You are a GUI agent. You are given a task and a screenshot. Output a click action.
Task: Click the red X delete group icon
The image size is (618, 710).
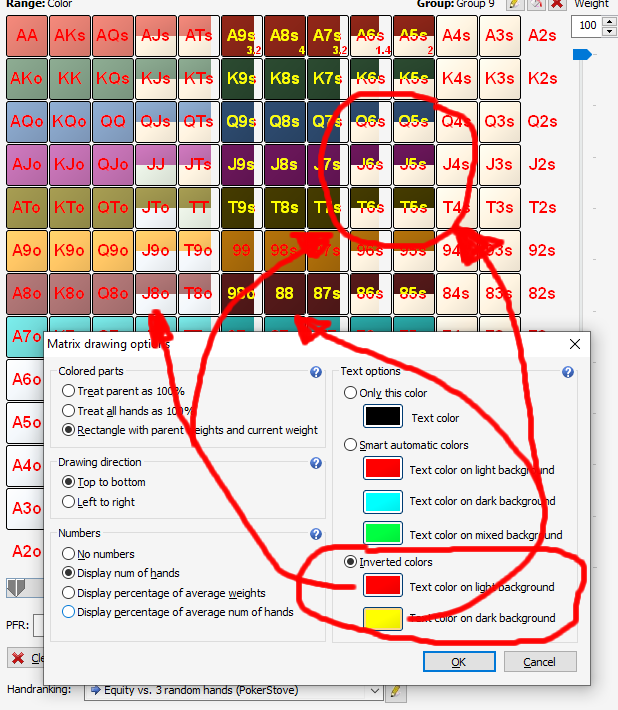coord(558,4)
